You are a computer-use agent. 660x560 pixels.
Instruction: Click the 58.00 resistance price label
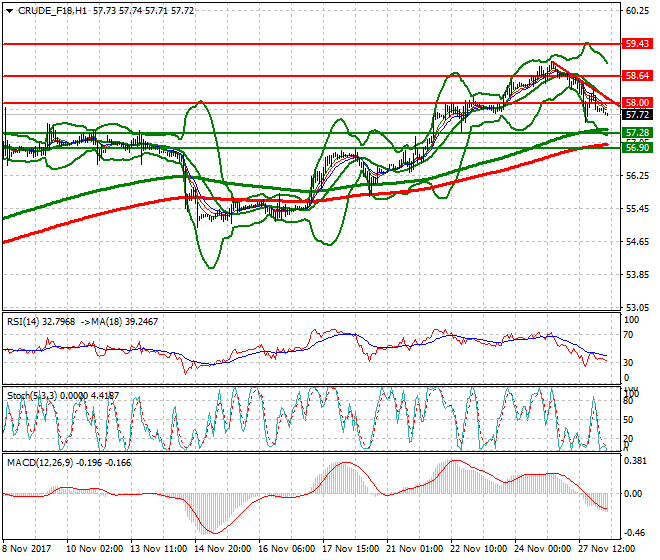pos(637,102)
